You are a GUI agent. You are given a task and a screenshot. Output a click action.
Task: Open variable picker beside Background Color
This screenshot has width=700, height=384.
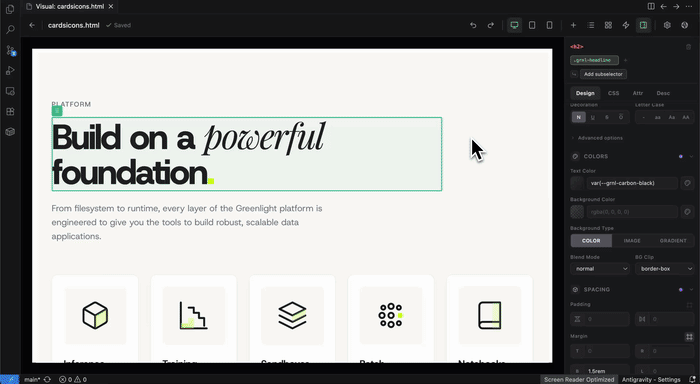click(x=687, y=212)
